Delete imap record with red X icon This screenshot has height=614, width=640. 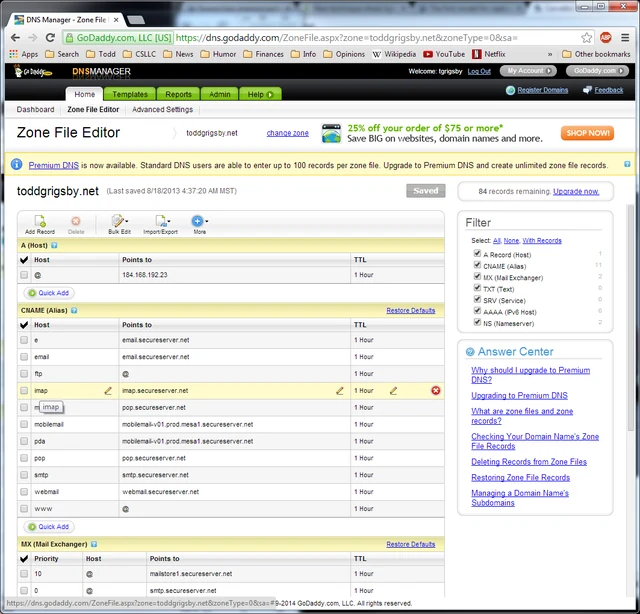pos(436,391)
